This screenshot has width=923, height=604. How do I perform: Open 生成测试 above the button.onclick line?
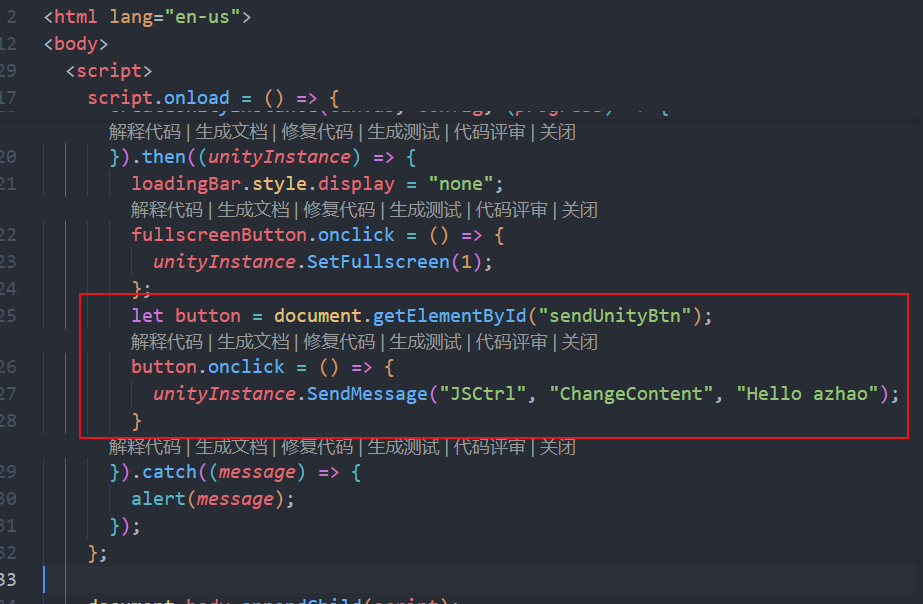pyautogui.click(x=425, y=341)
